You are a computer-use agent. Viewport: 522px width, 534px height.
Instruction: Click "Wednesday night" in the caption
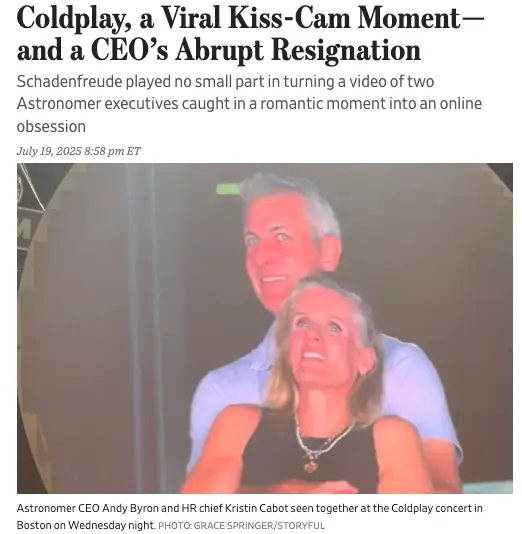tap(111, 525)
